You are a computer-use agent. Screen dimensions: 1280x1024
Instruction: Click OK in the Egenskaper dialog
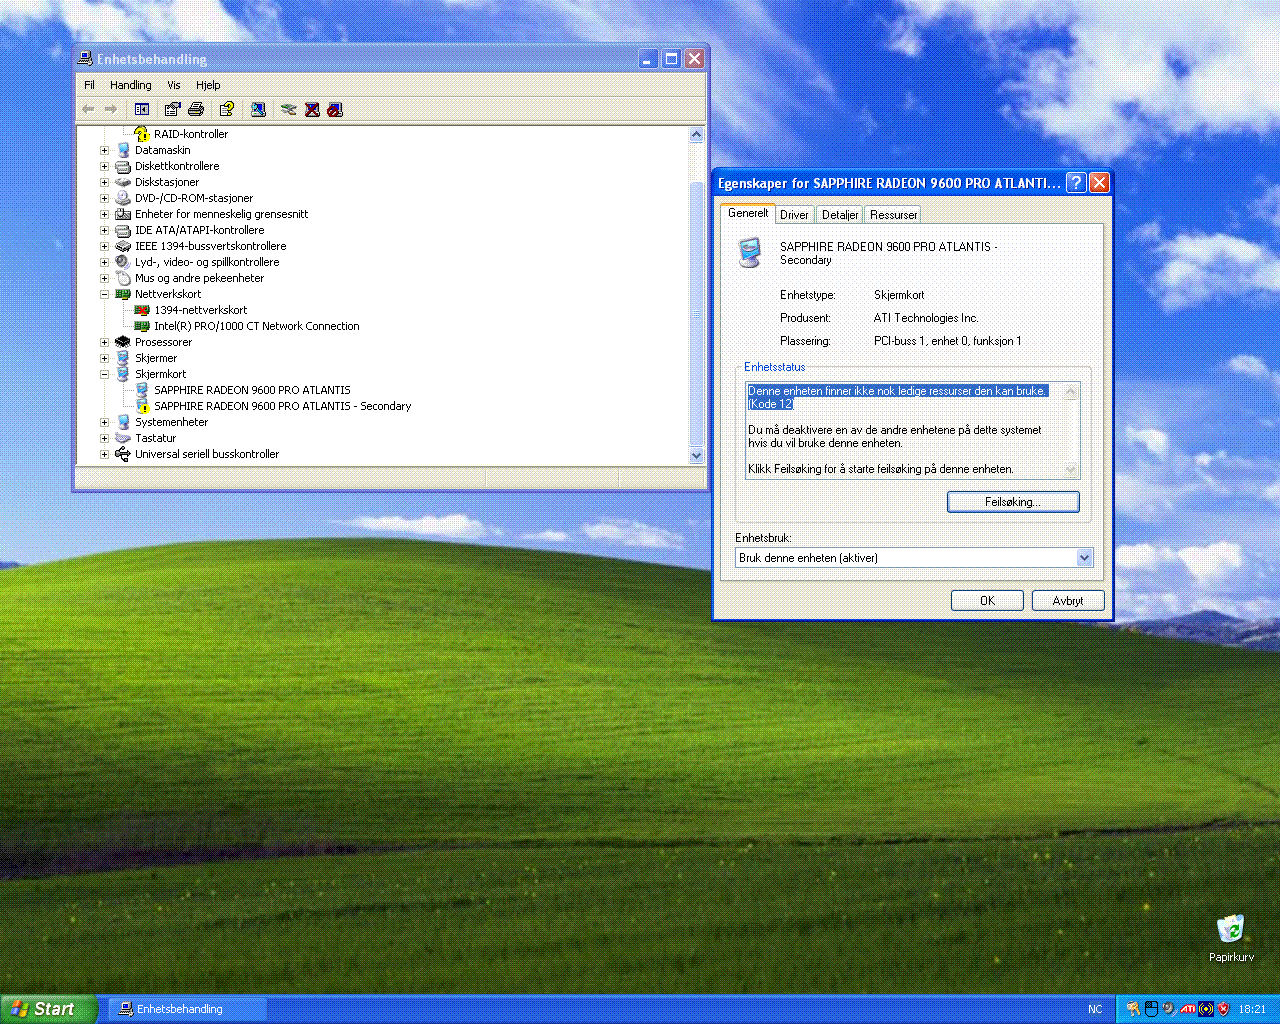987,601
